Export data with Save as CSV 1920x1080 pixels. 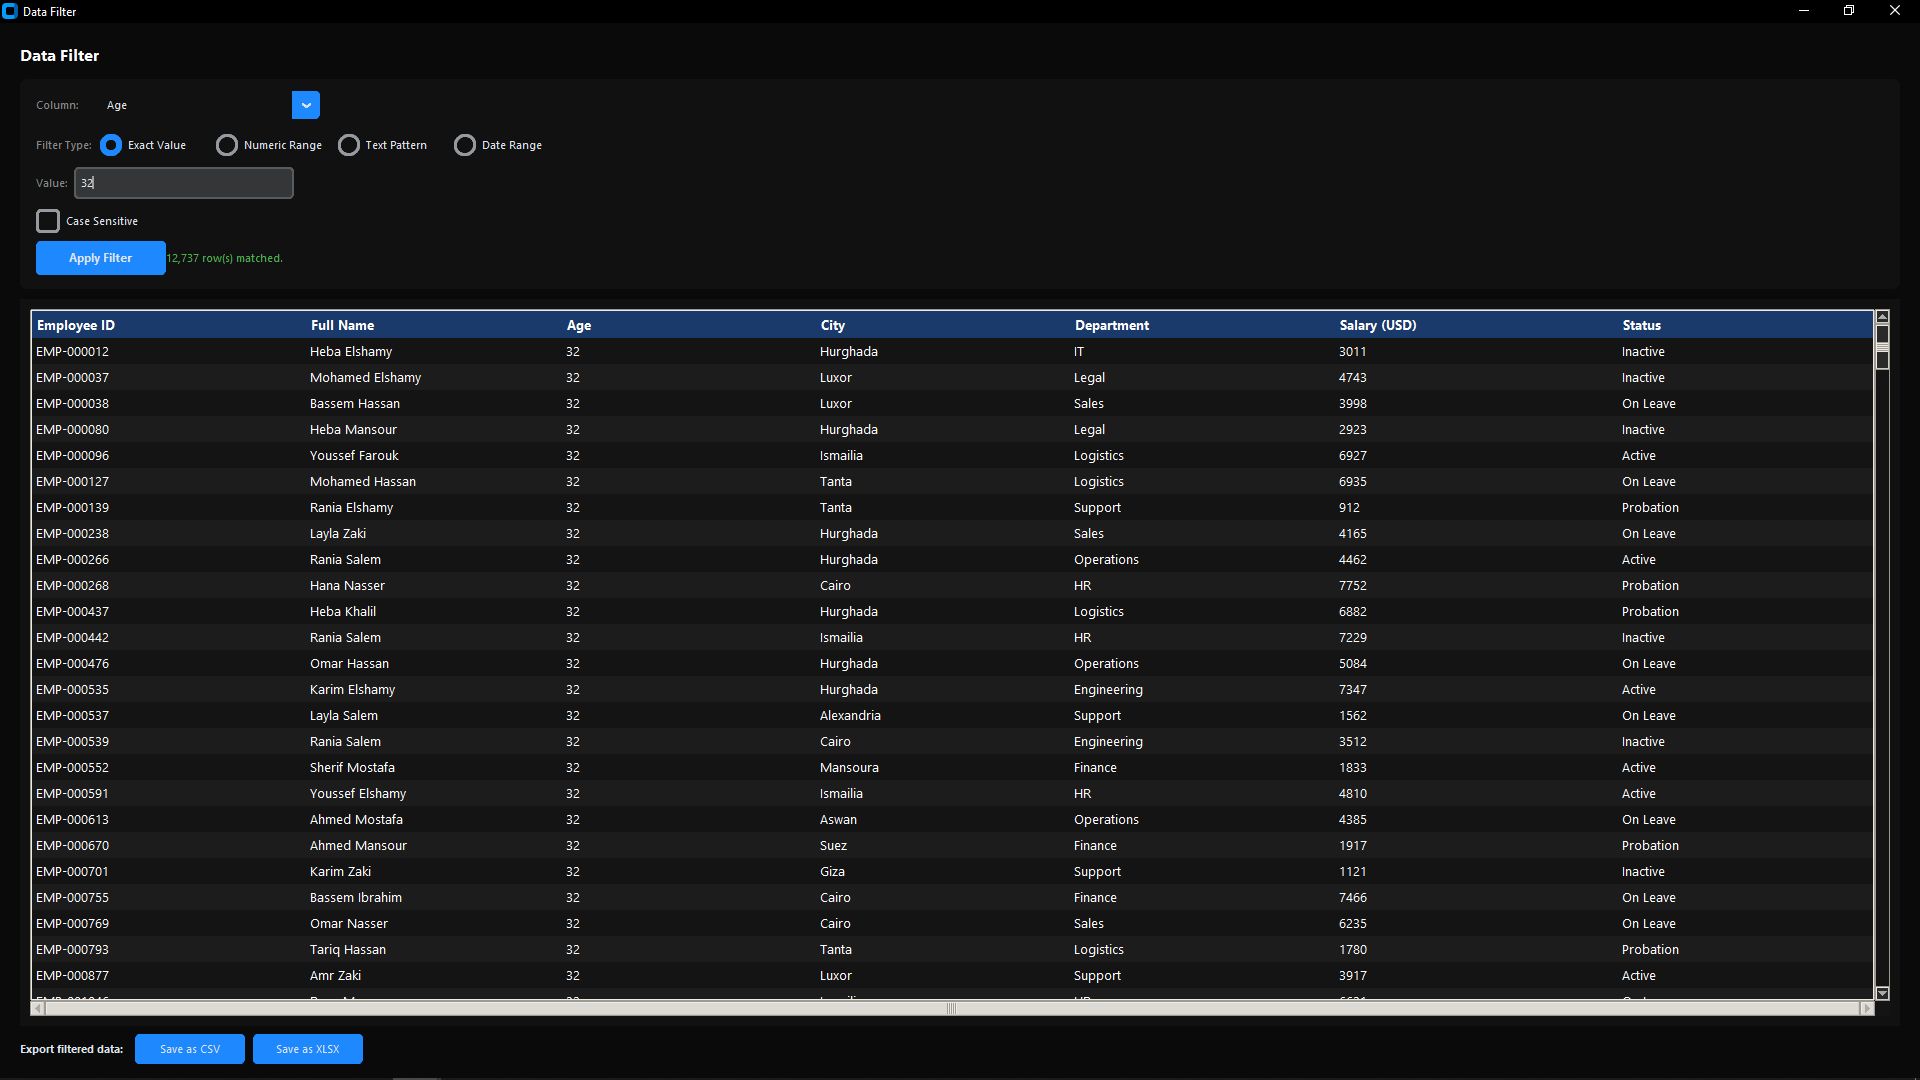tap(190, 1049)
